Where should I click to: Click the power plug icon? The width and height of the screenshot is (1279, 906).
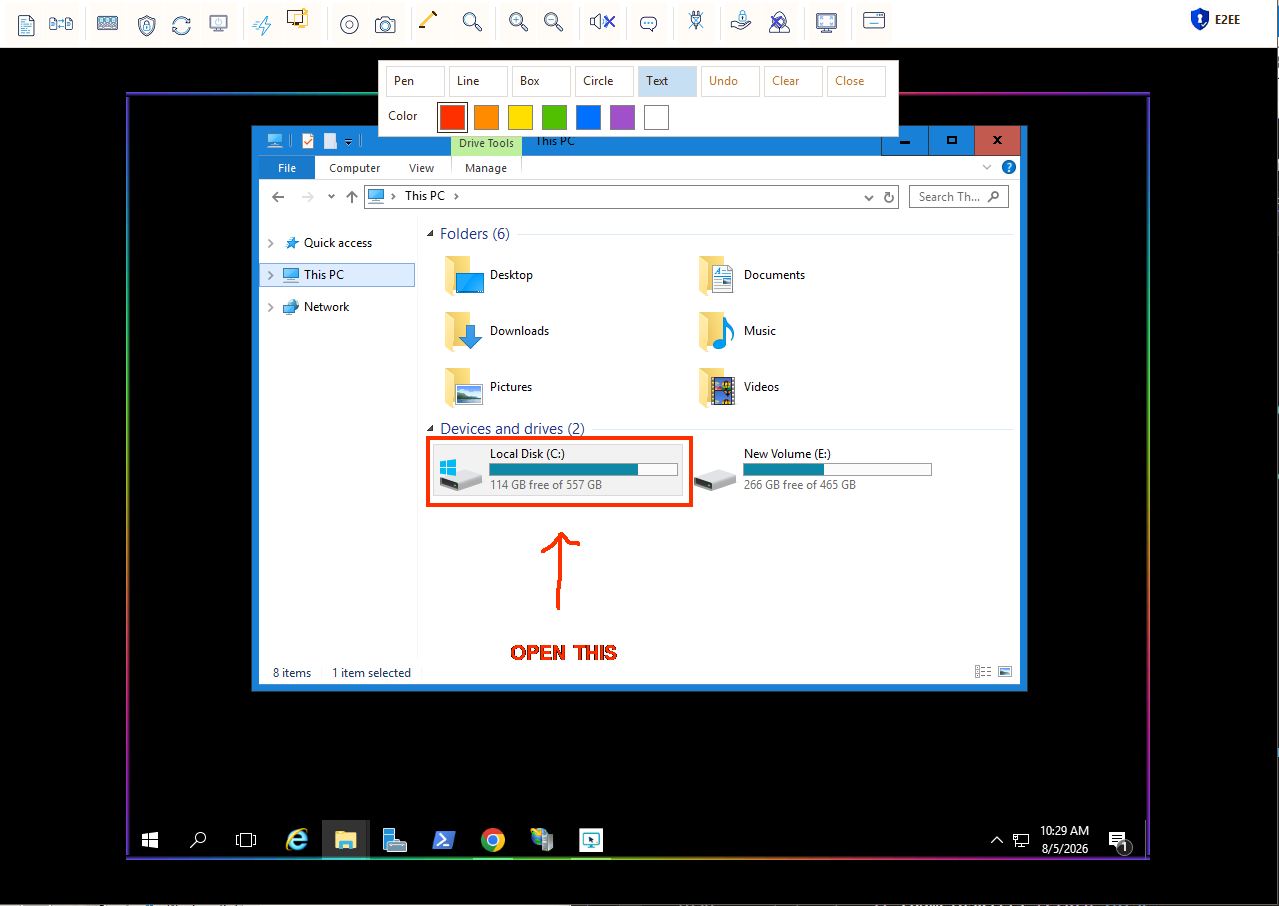point(698,21)
